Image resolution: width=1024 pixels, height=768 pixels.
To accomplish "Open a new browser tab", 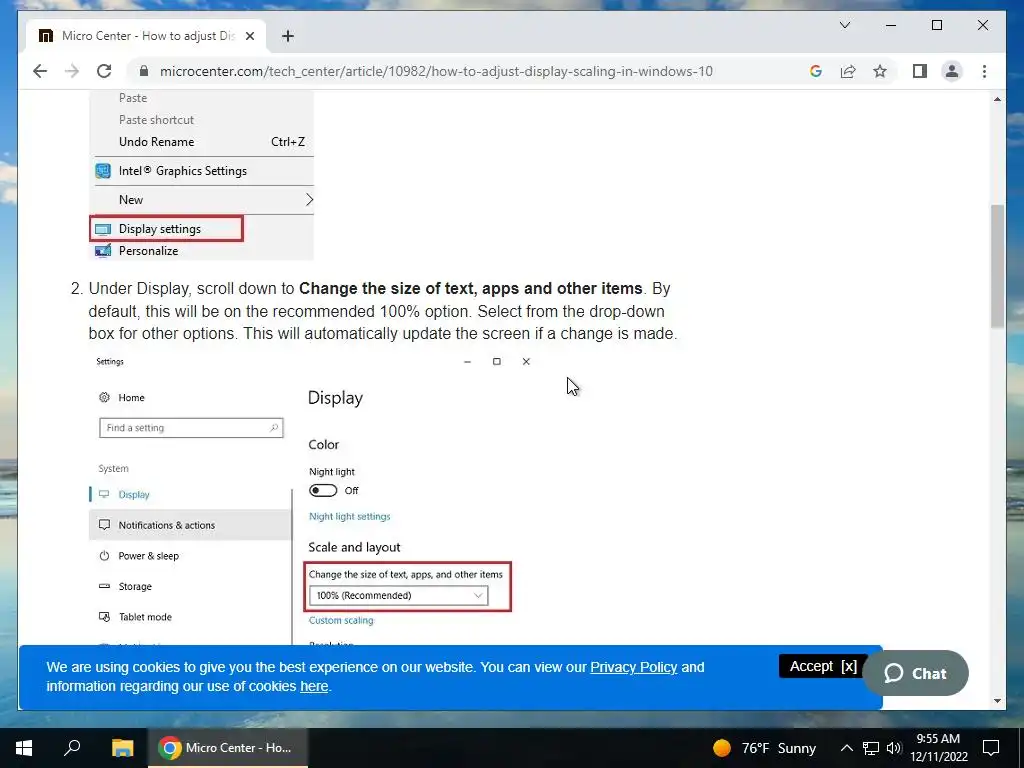I will [x=288, y=36].
